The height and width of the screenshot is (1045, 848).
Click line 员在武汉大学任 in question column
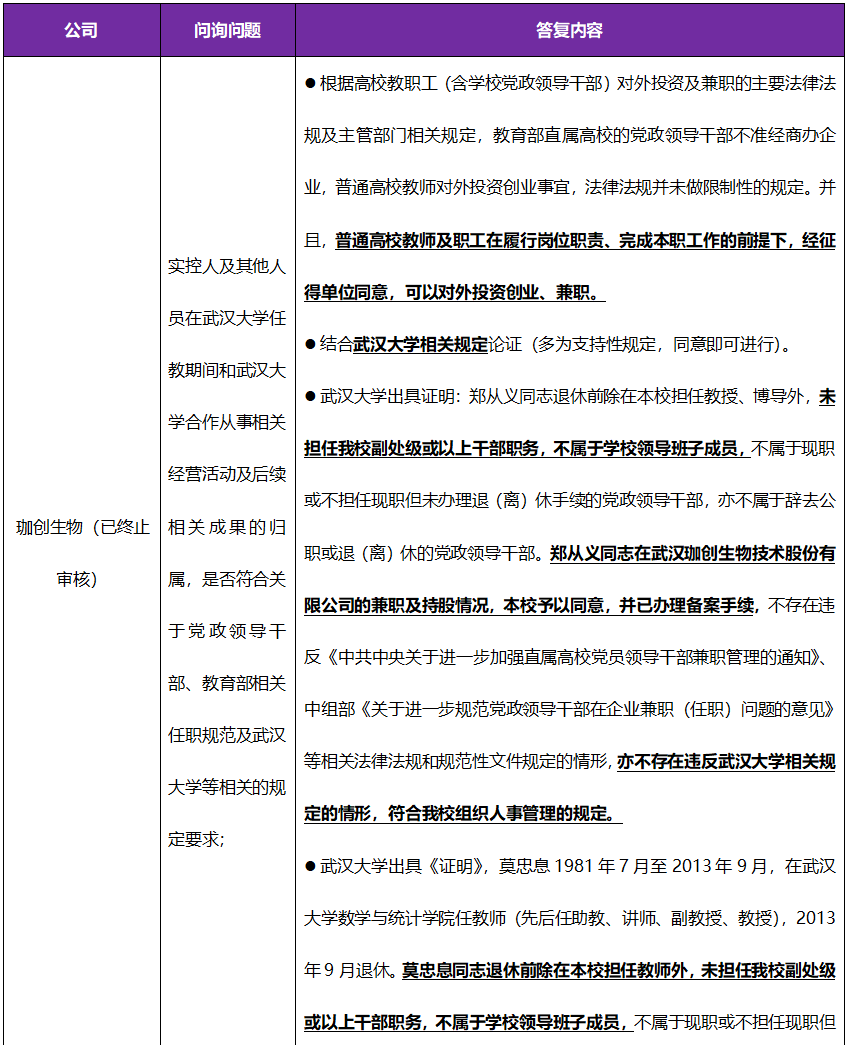pos(227,318)
